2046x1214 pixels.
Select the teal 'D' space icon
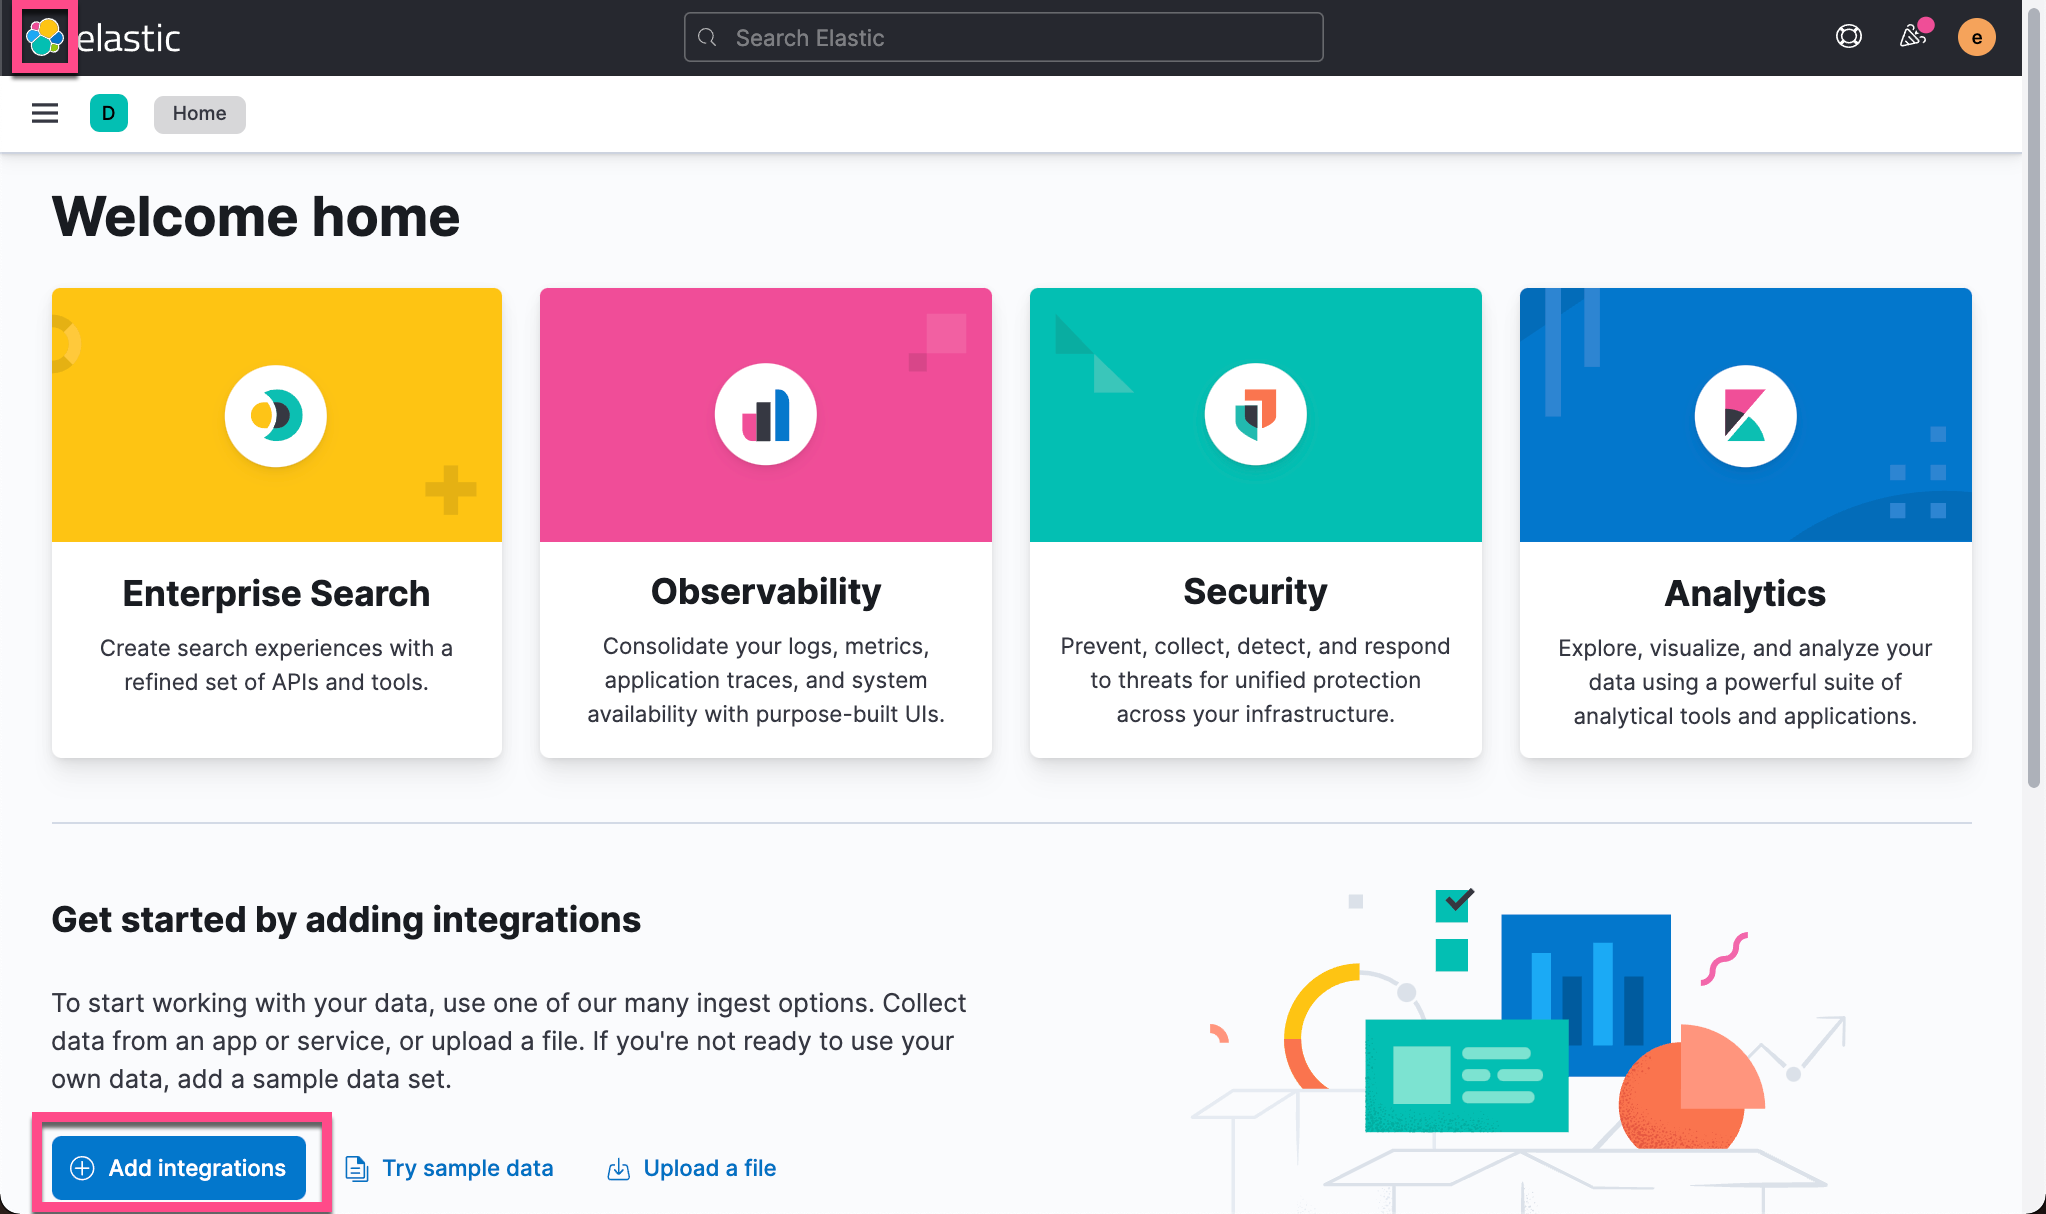tap(108, 113)
